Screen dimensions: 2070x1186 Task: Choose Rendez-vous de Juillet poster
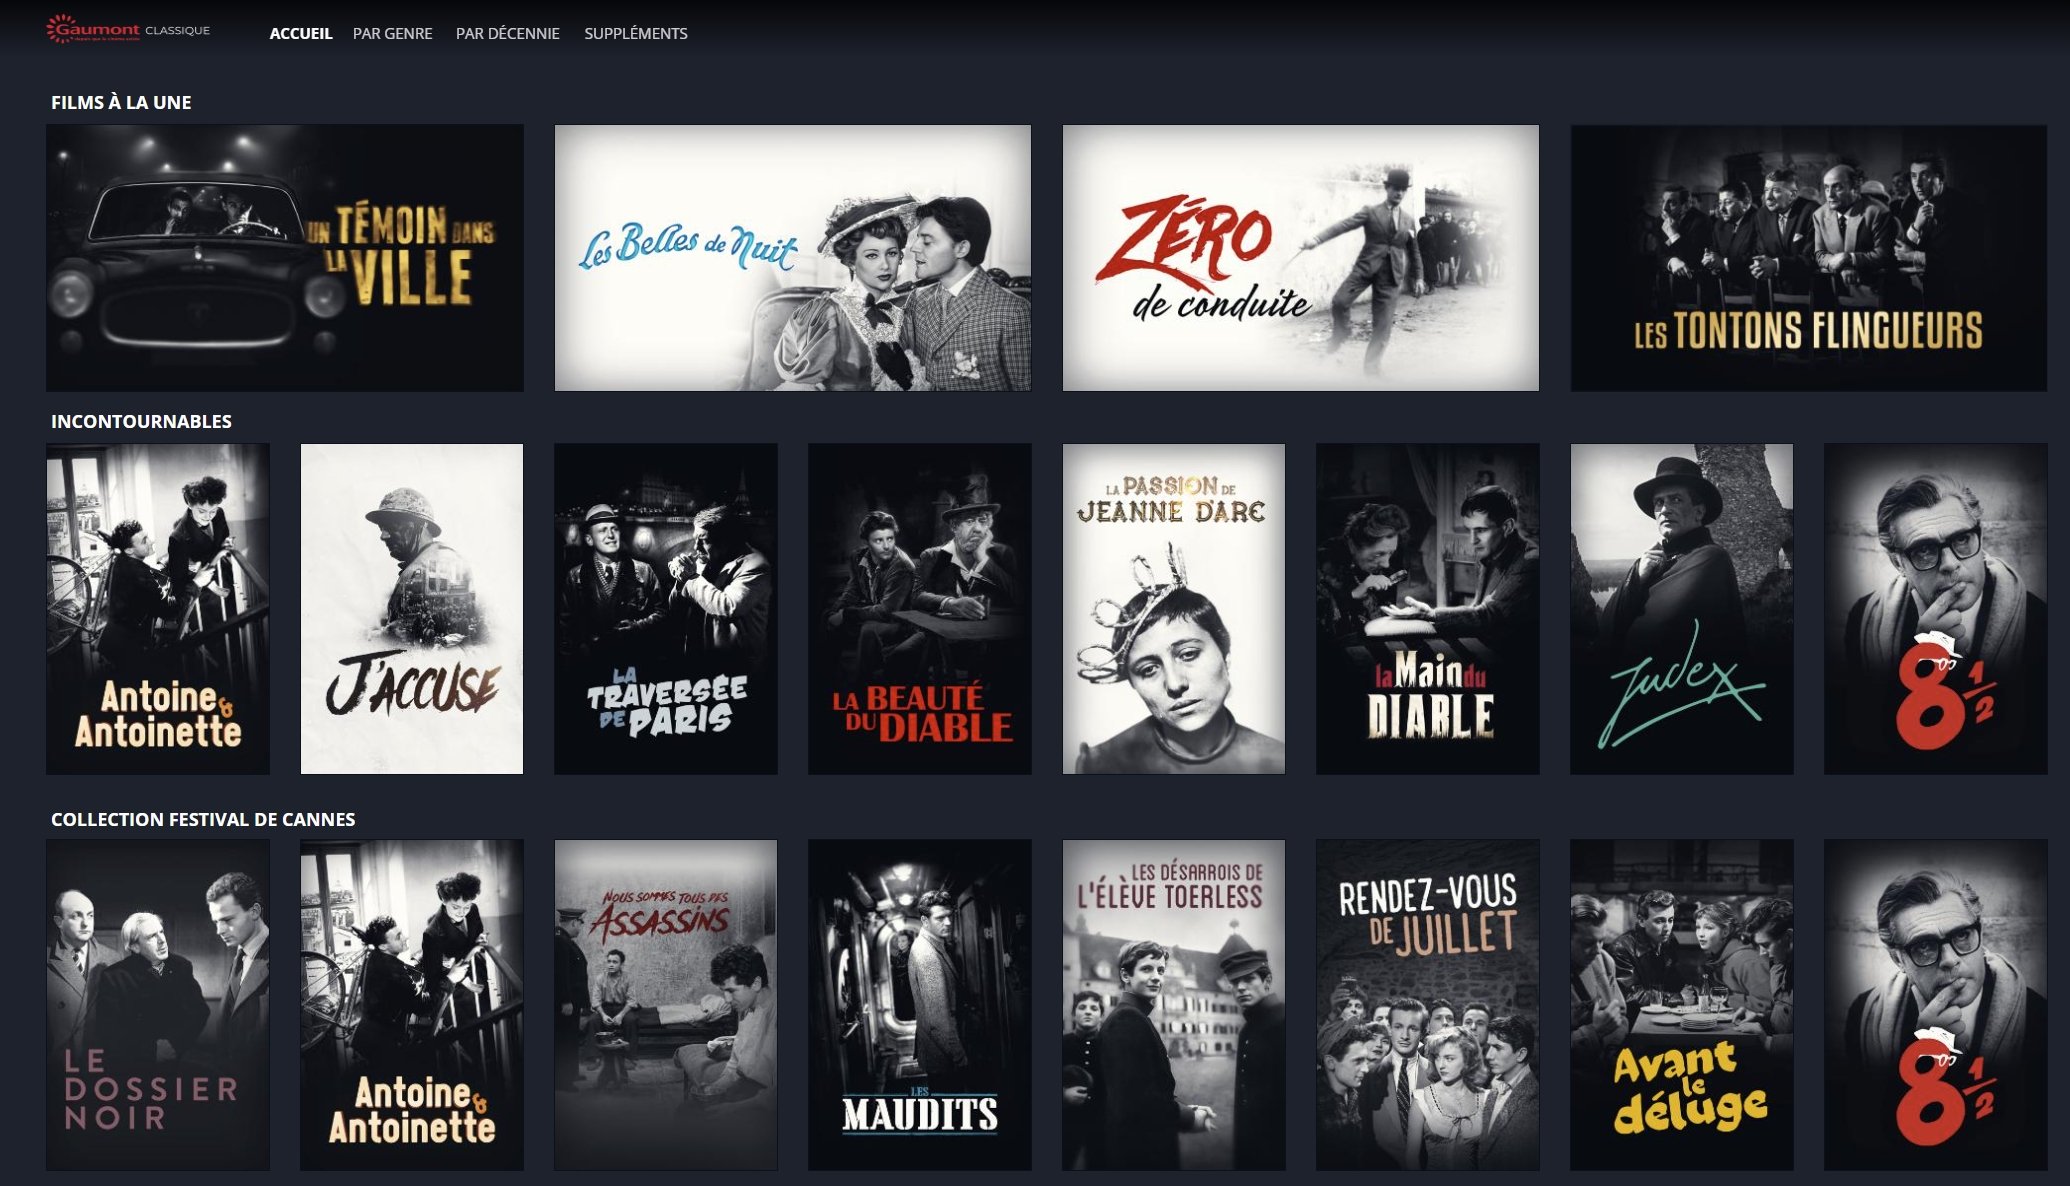[x=1427, y=1004]
